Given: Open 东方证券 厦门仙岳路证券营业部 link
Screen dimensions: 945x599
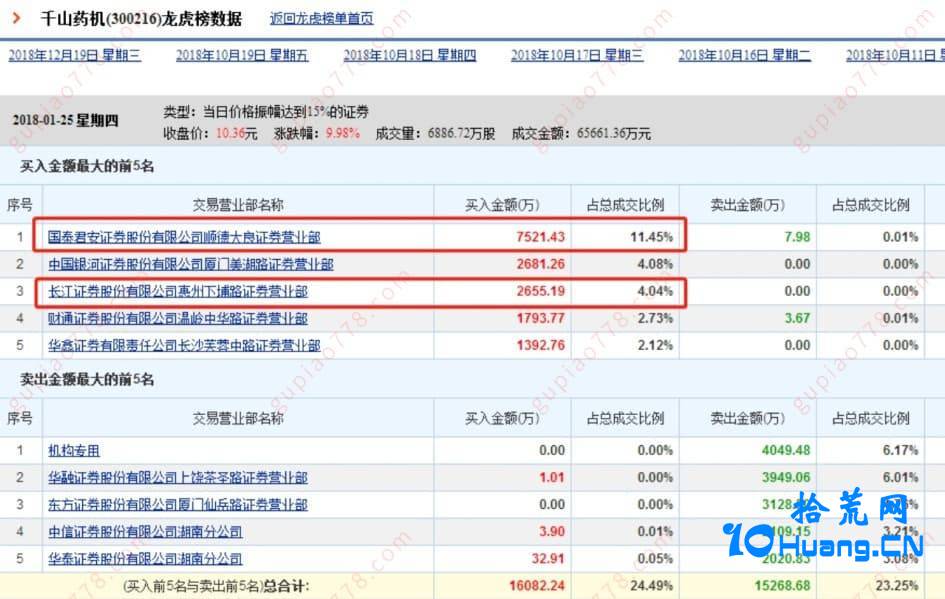Looking at the screenshot, I should (178, 504).
